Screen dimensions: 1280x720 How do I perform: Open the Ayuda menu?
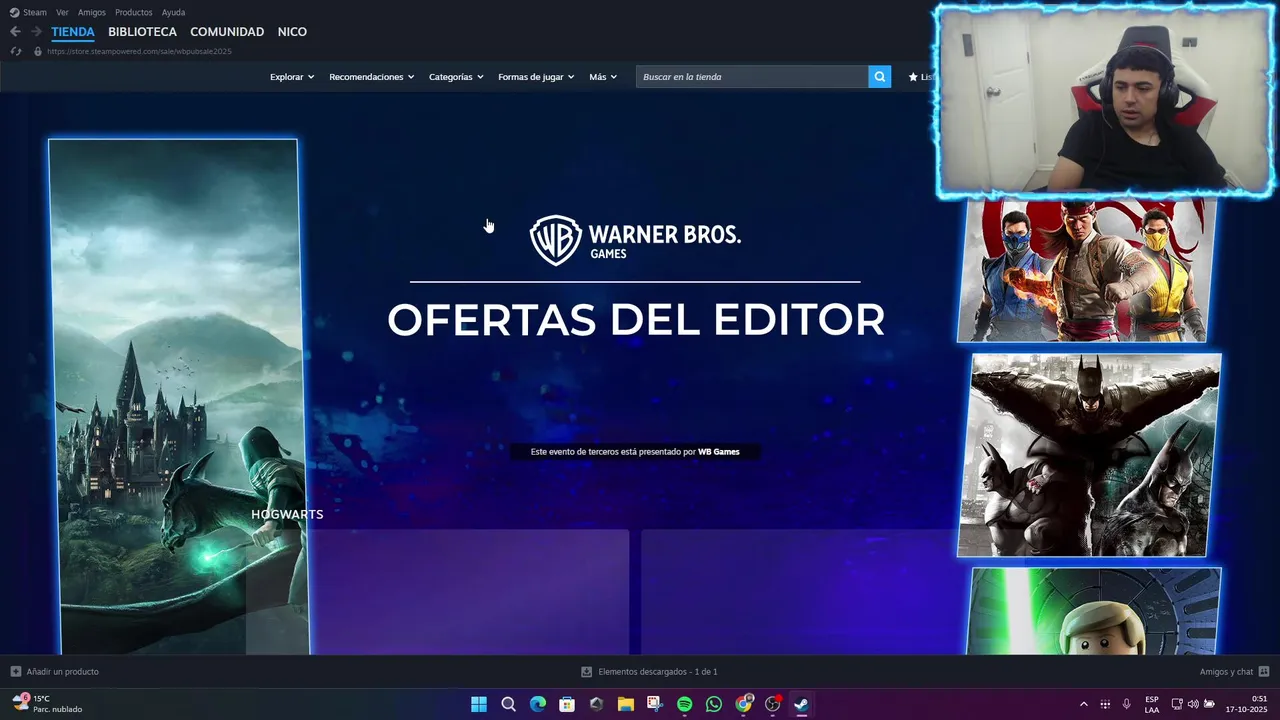[x=173, y=12]
